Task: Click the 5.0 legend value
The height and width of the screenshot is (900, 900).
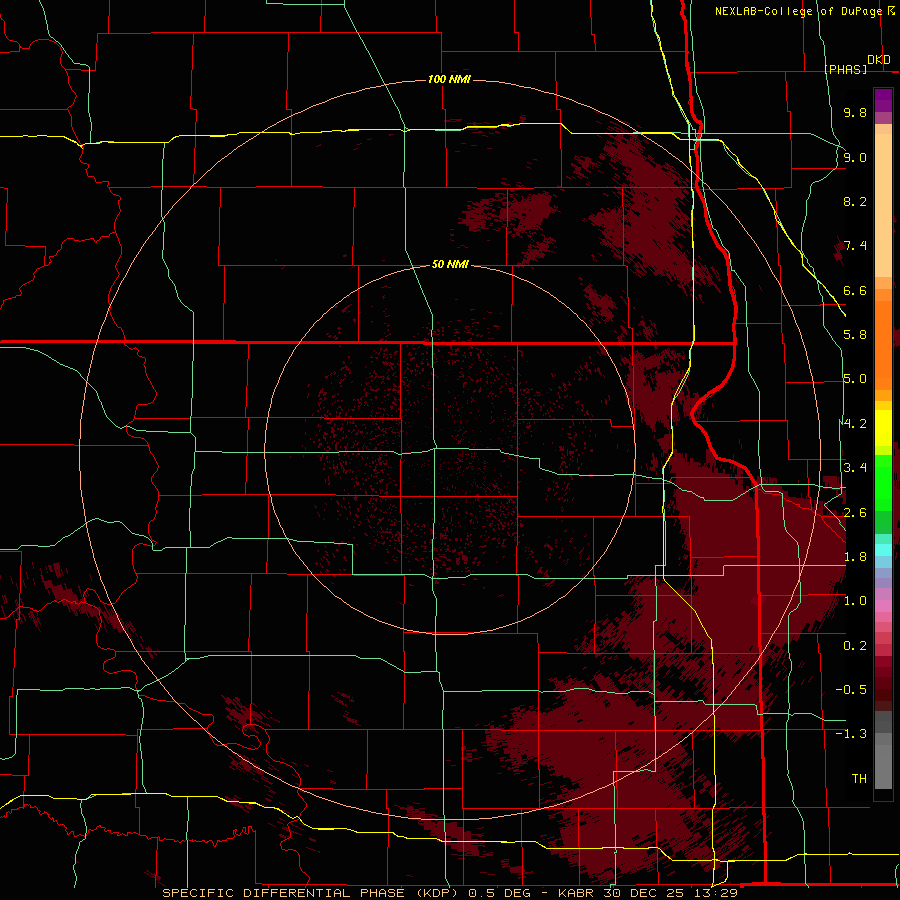Action: click(855, 379)
